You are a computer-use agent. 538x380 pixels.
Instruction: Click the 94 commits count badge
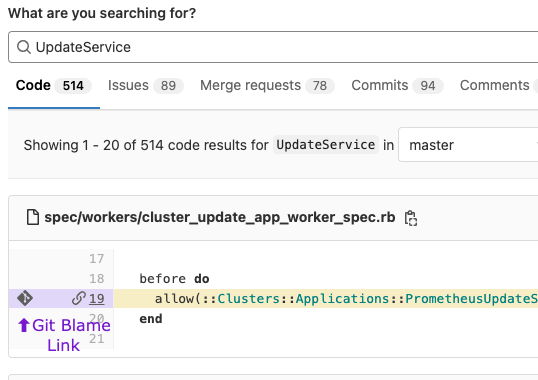428,86
